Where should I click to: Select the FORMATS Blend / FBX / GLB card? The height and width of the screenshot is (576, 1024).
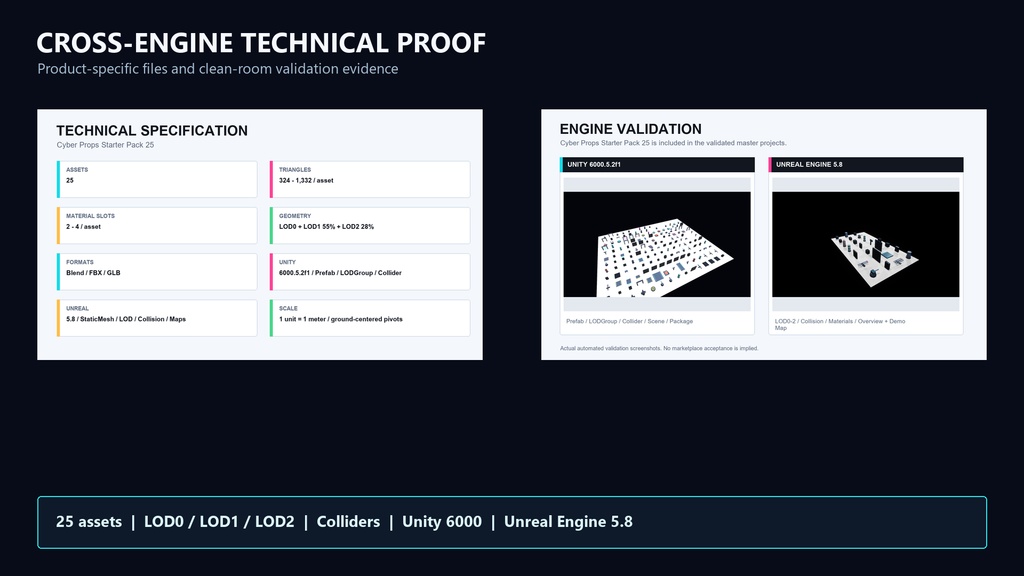tap(157, 272)
